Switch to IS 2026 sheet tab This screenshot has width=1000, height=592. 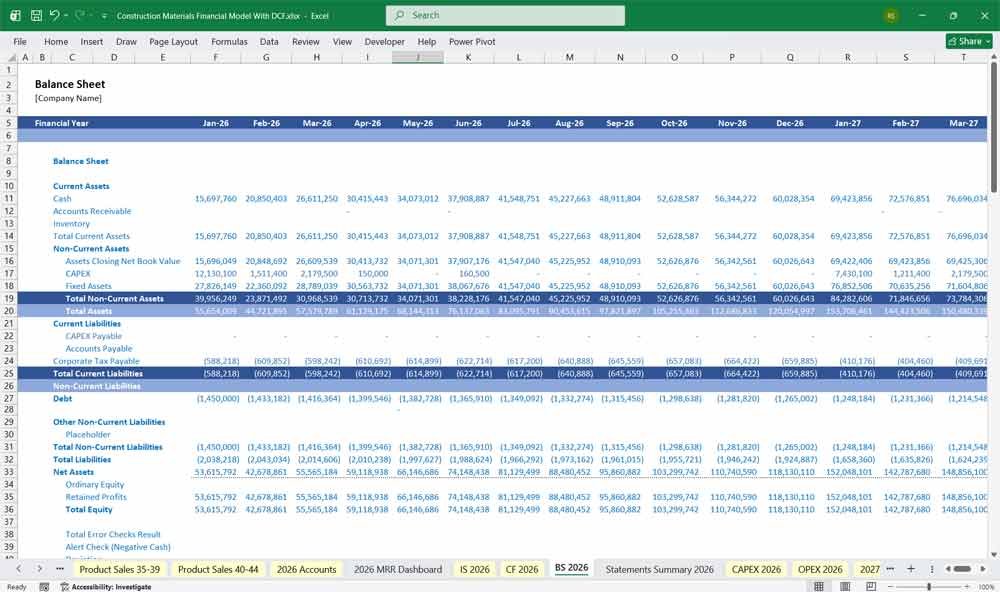474,569
